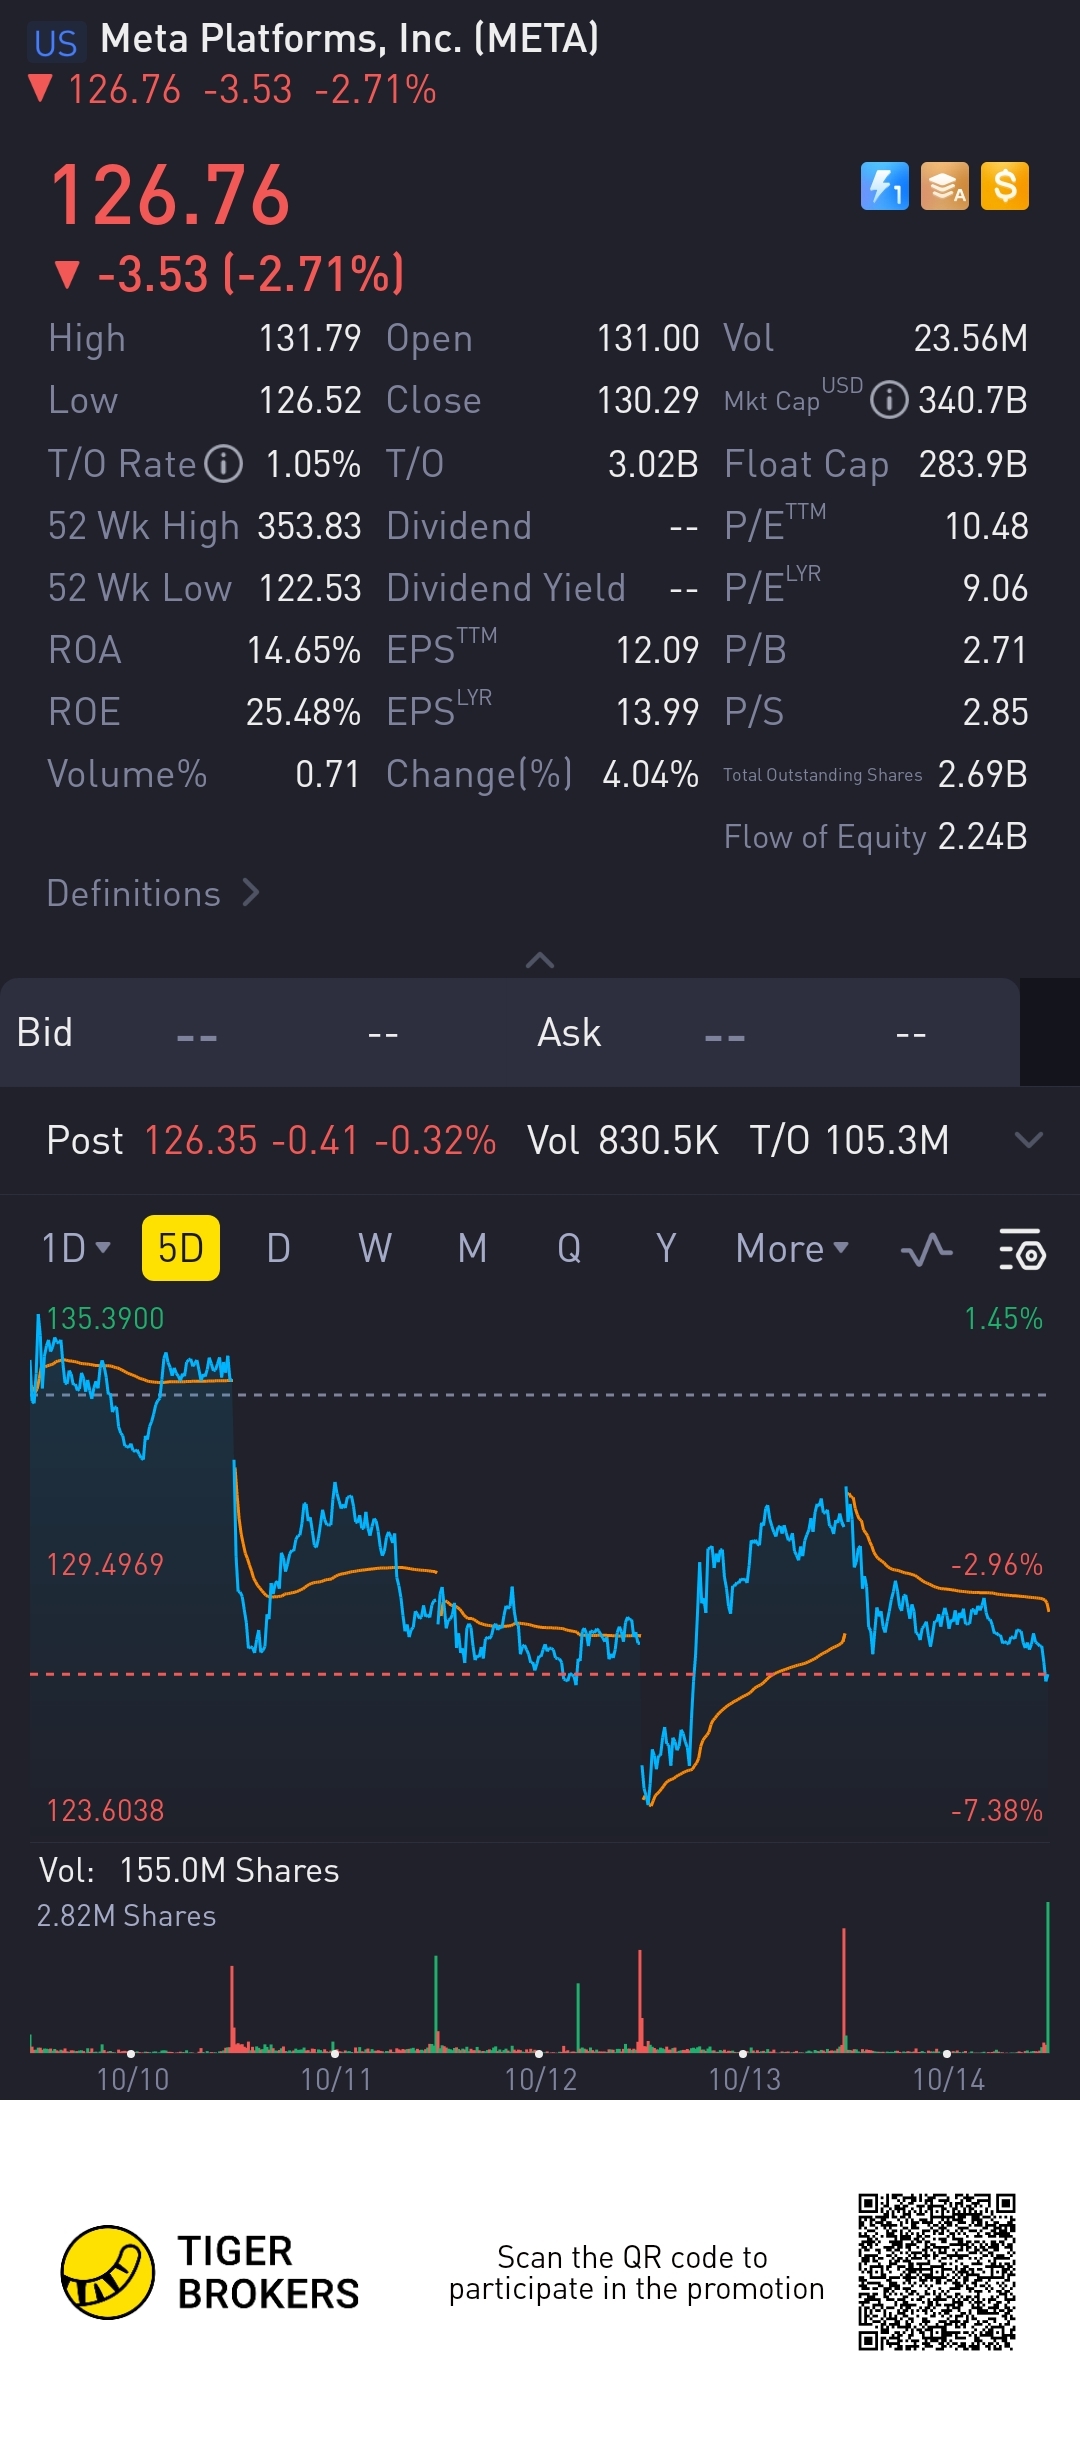Open the chart indicator waveform icon
This screenshot has height=2445, width=1080.
(x=926, y=1249)
